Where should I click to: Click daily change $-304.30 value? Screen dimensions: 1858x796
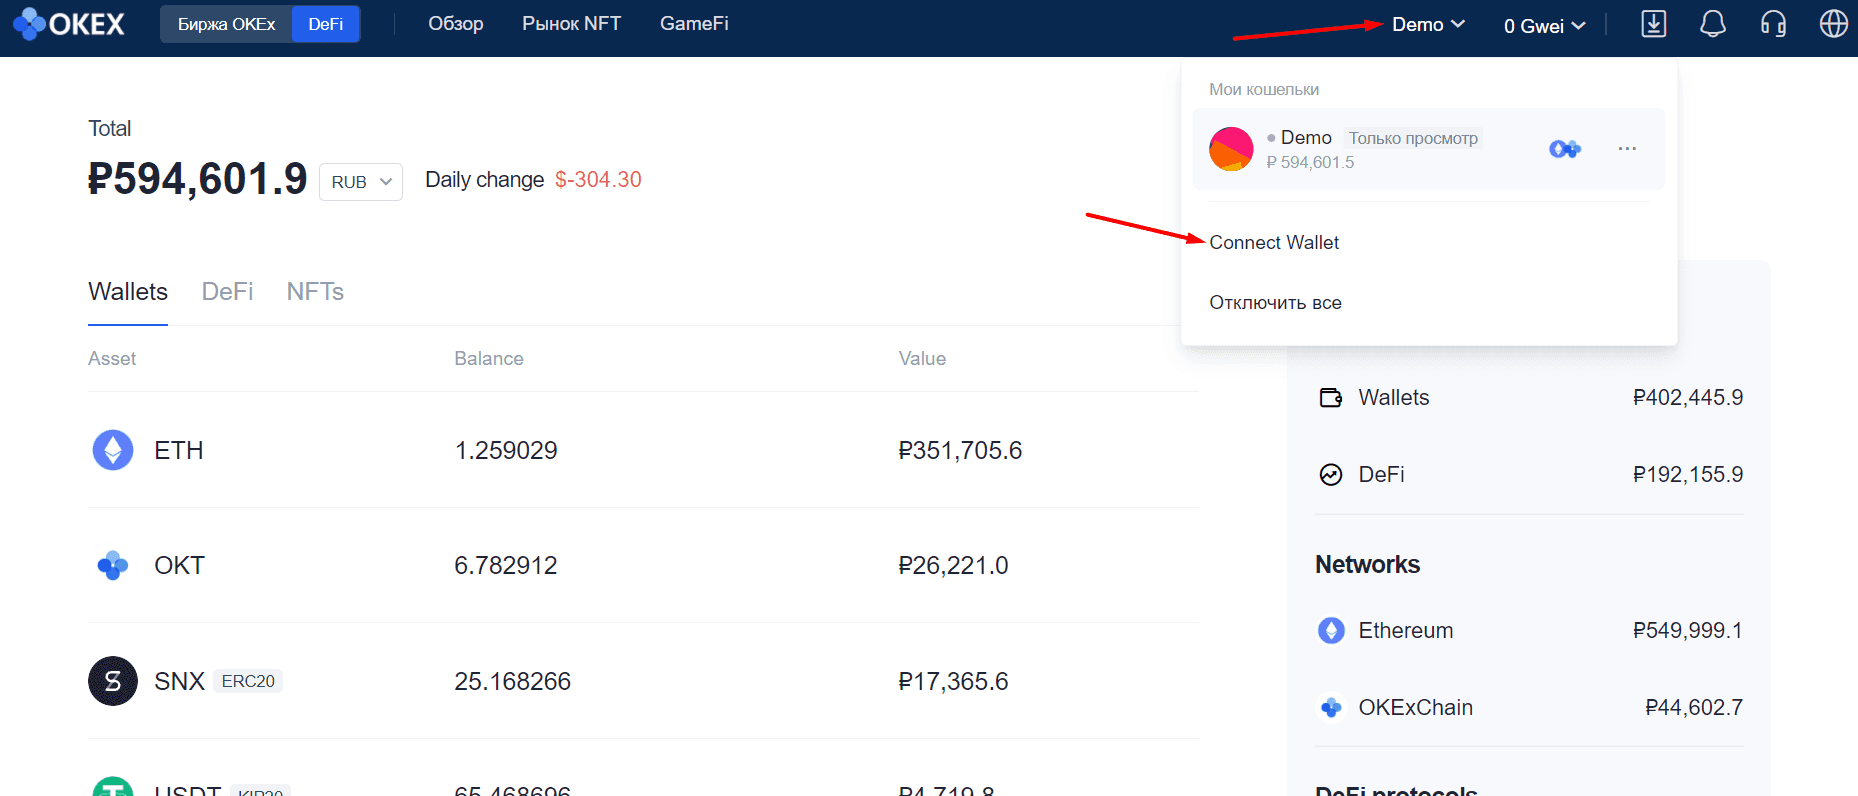pyautogui.click(x=598, y=179)
